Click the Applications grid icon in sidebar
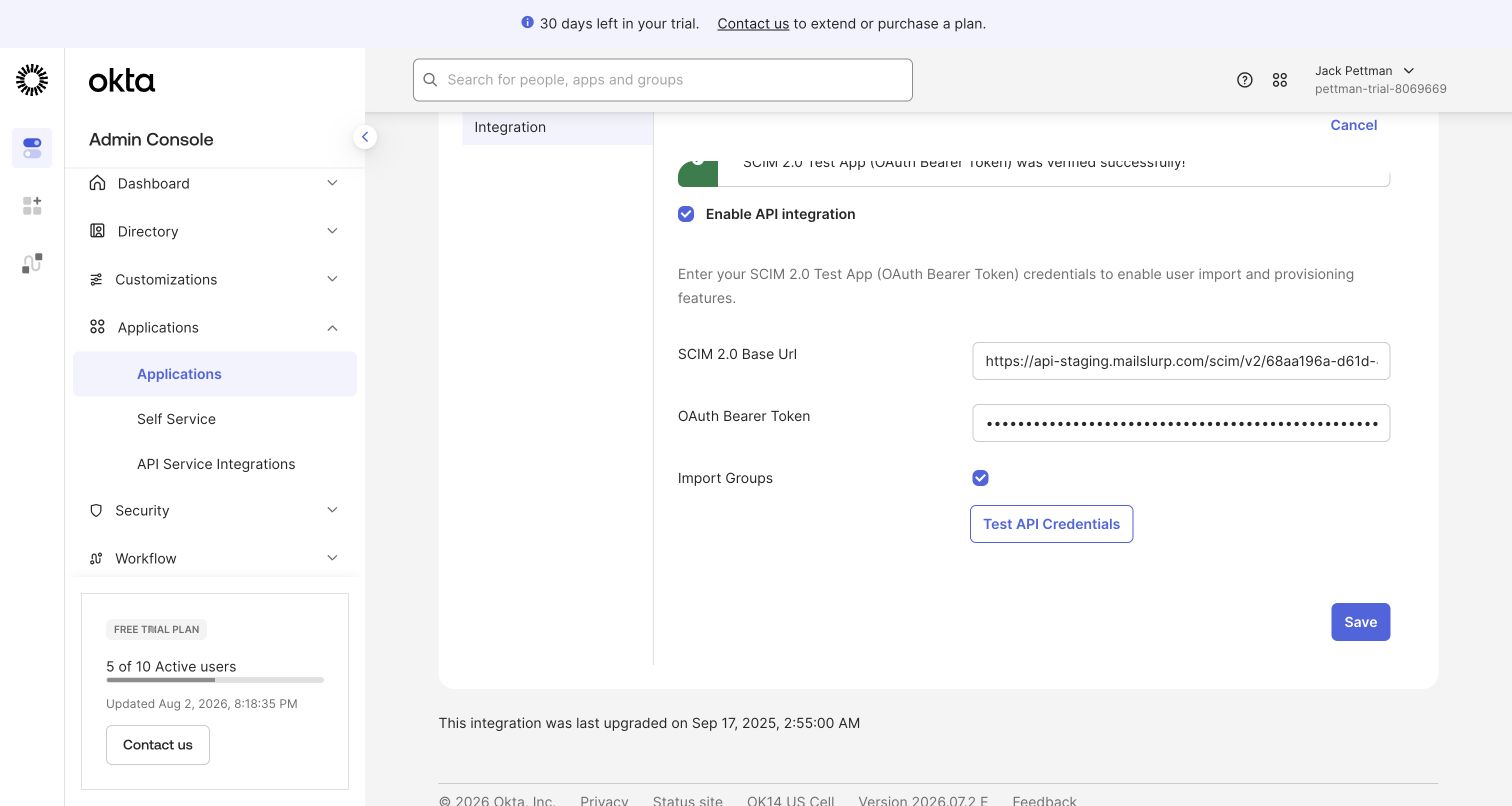Viewport: 1512px width, 806px height. pyautogui.click(x=97, y=327)
